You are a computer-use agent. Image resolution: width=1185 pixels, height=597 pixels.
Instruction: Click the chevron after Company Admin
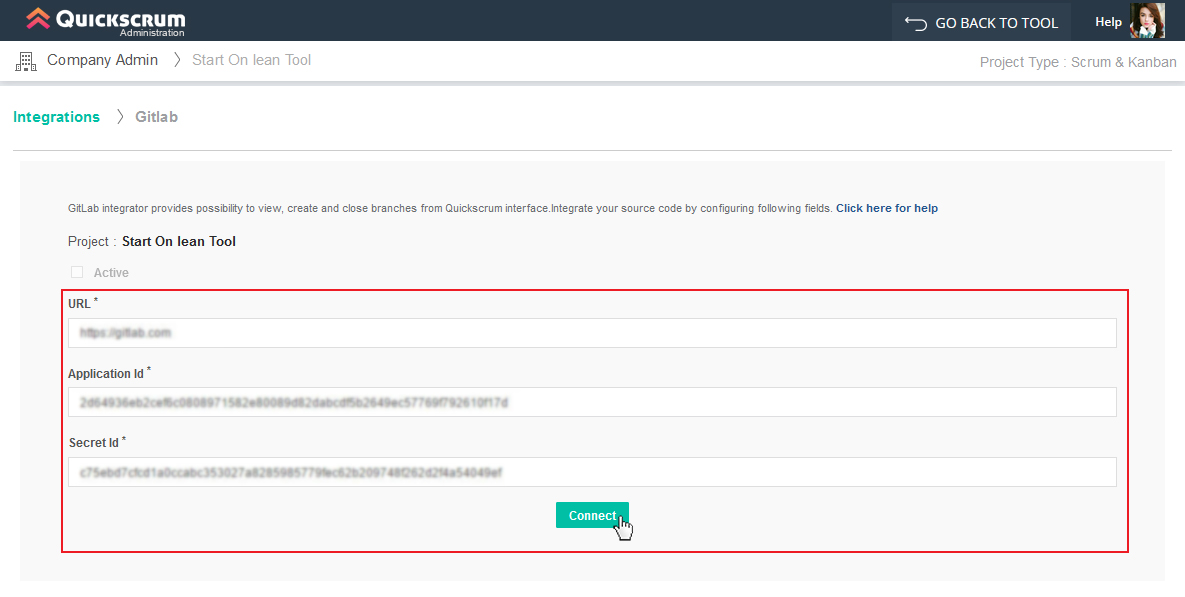(x=177, y=60)
